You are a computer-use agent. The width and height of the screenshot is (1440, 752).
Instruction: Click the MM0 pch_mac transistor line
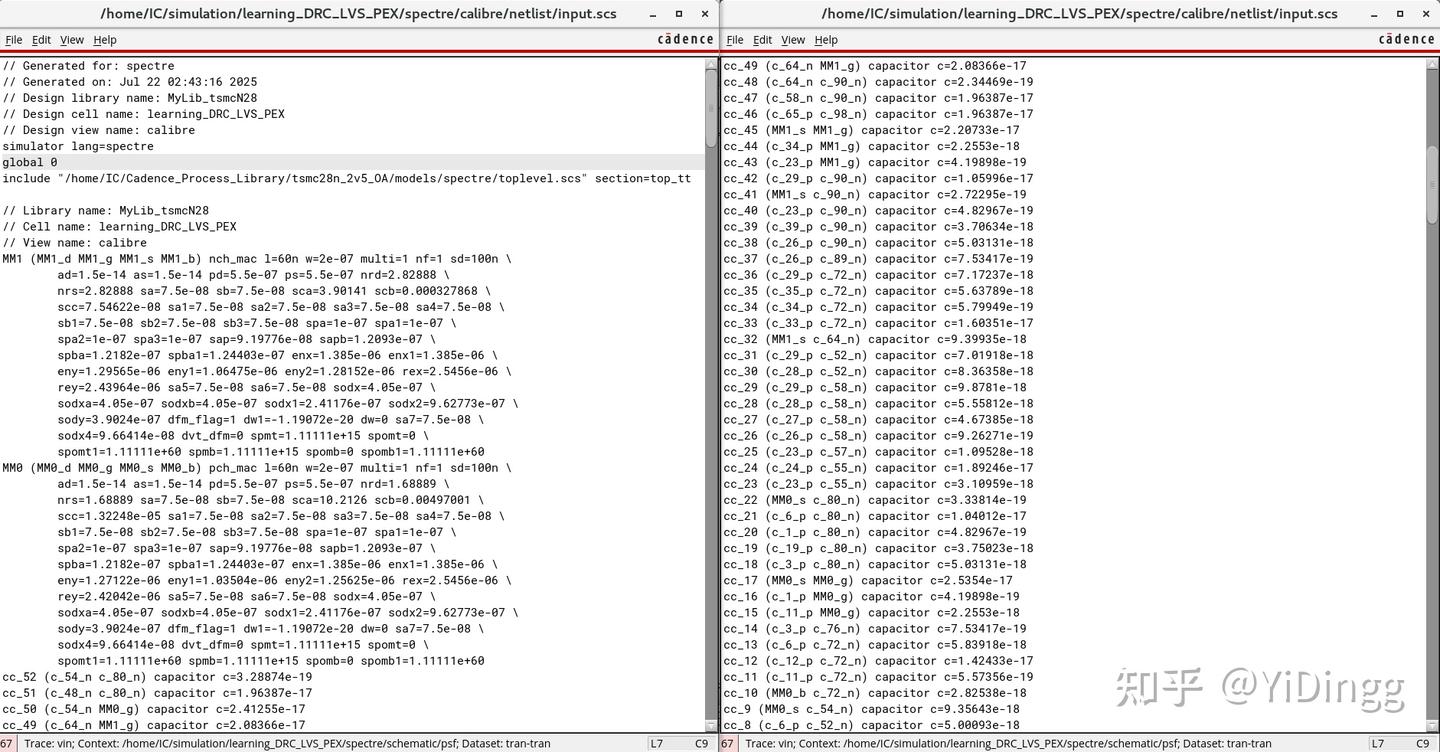(257, 468)
